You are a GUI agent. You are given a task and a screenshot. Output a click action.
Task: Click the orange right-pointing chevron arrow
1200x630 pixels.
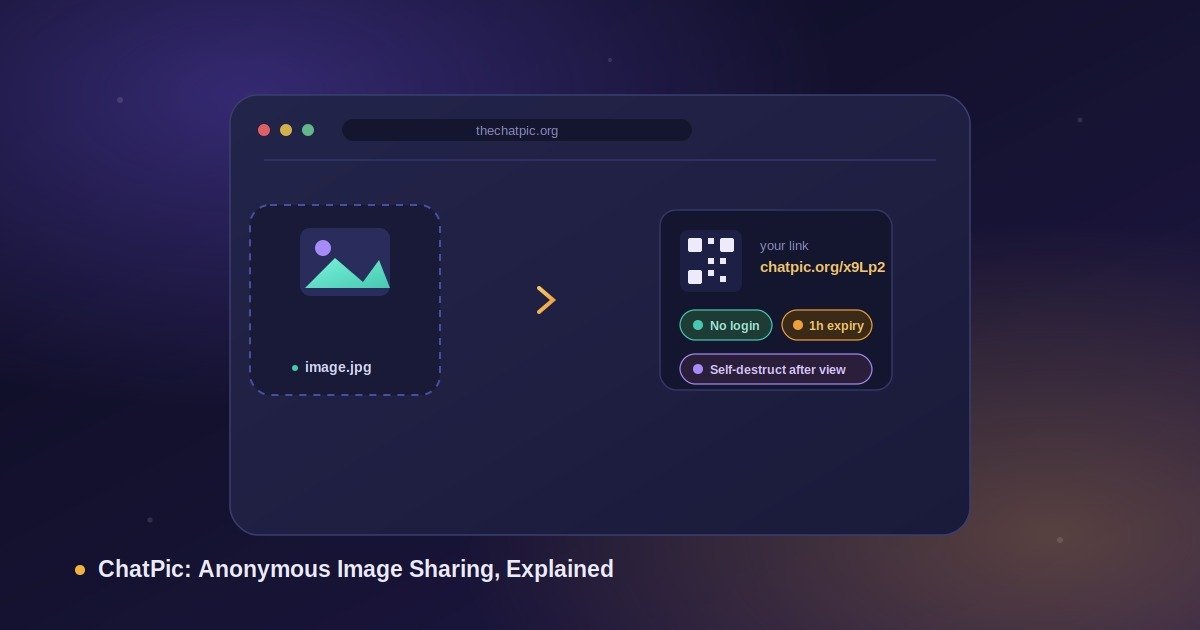pyautogui.click(x=546, y=300)
